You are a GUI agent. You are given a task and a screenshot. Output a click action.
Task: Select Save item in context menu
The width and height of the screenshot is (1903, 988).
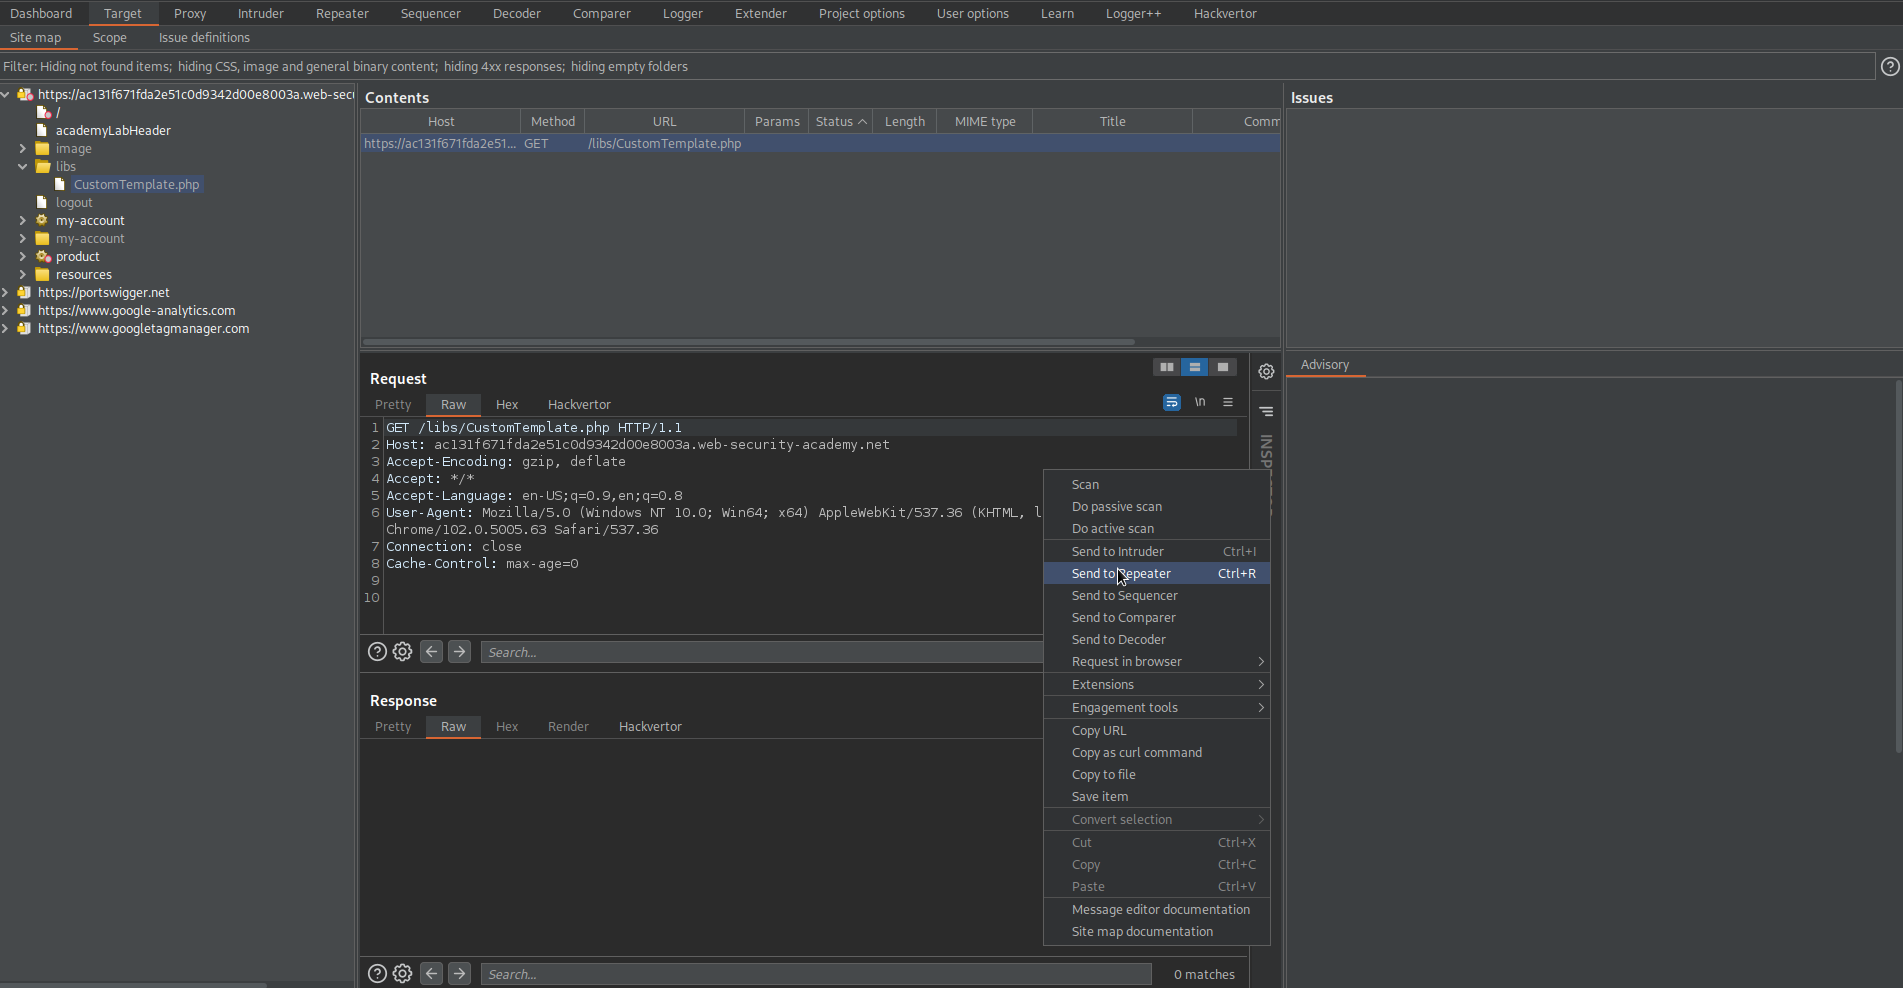[x=1157, y=796]
